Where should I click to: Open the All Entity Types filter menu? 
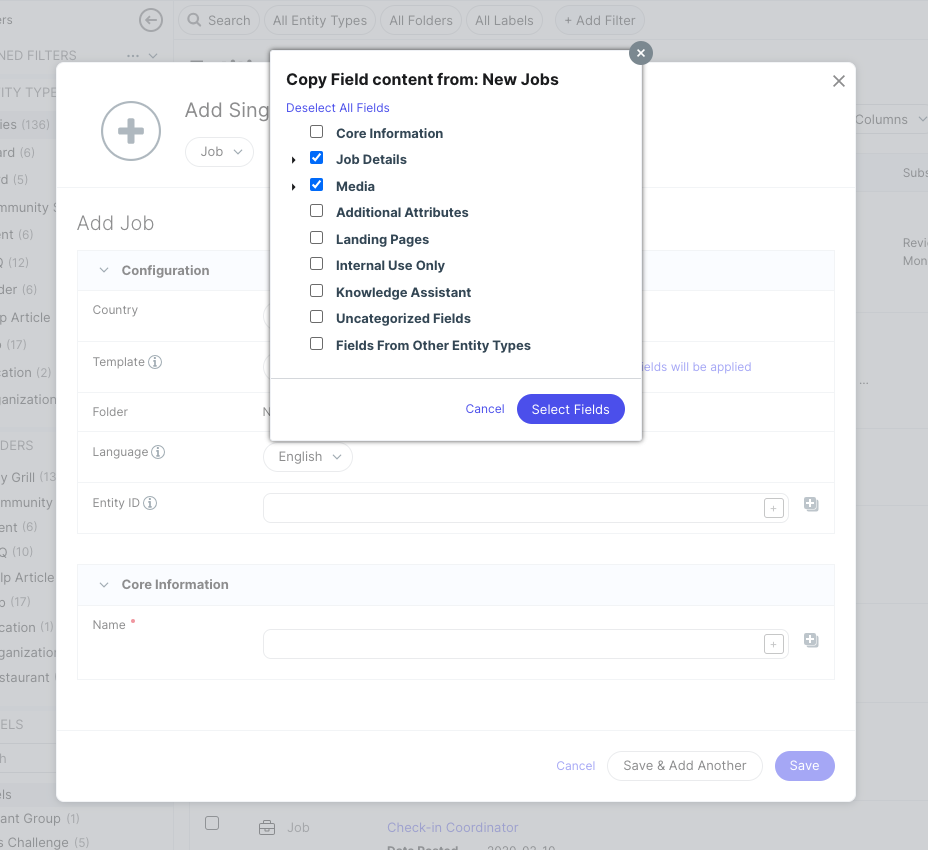pos(319,19)
